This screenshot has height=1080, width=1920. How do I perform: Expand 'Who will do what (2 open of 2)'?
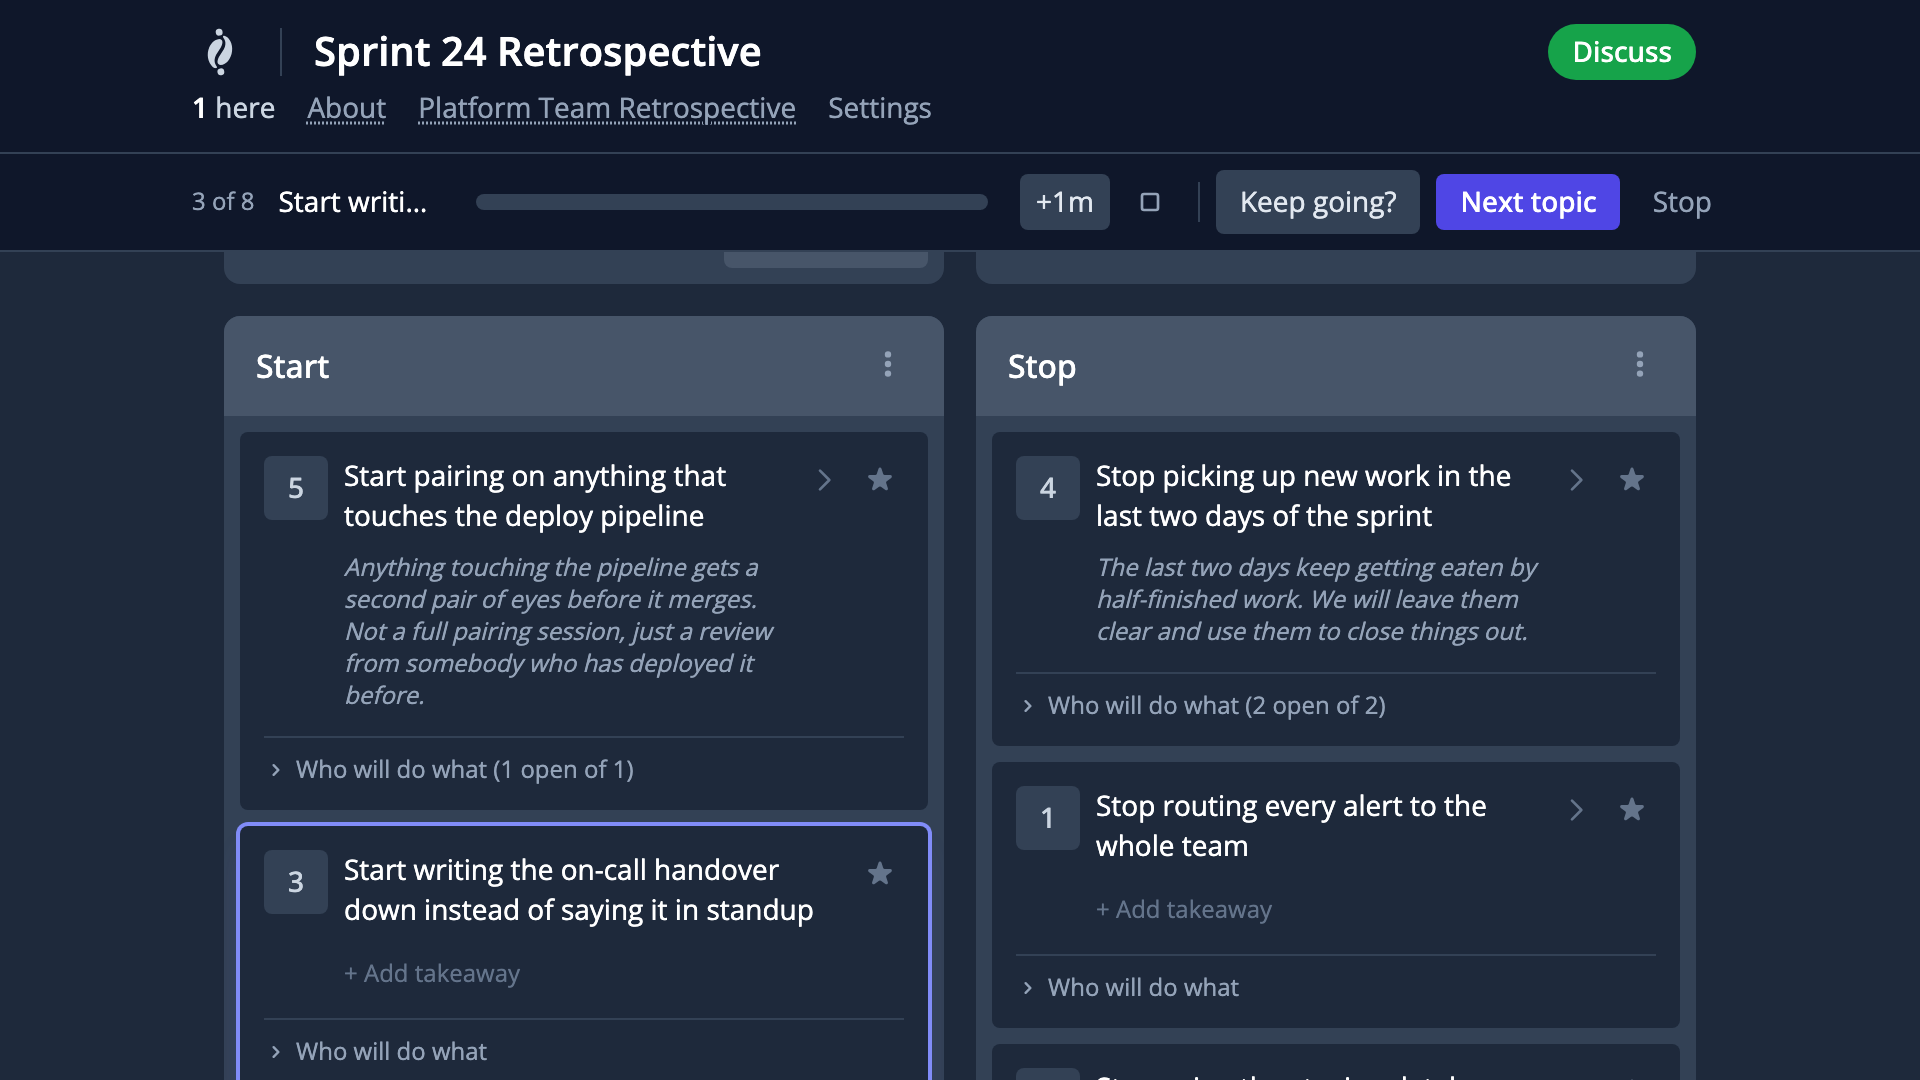[x=1204, y=706]
